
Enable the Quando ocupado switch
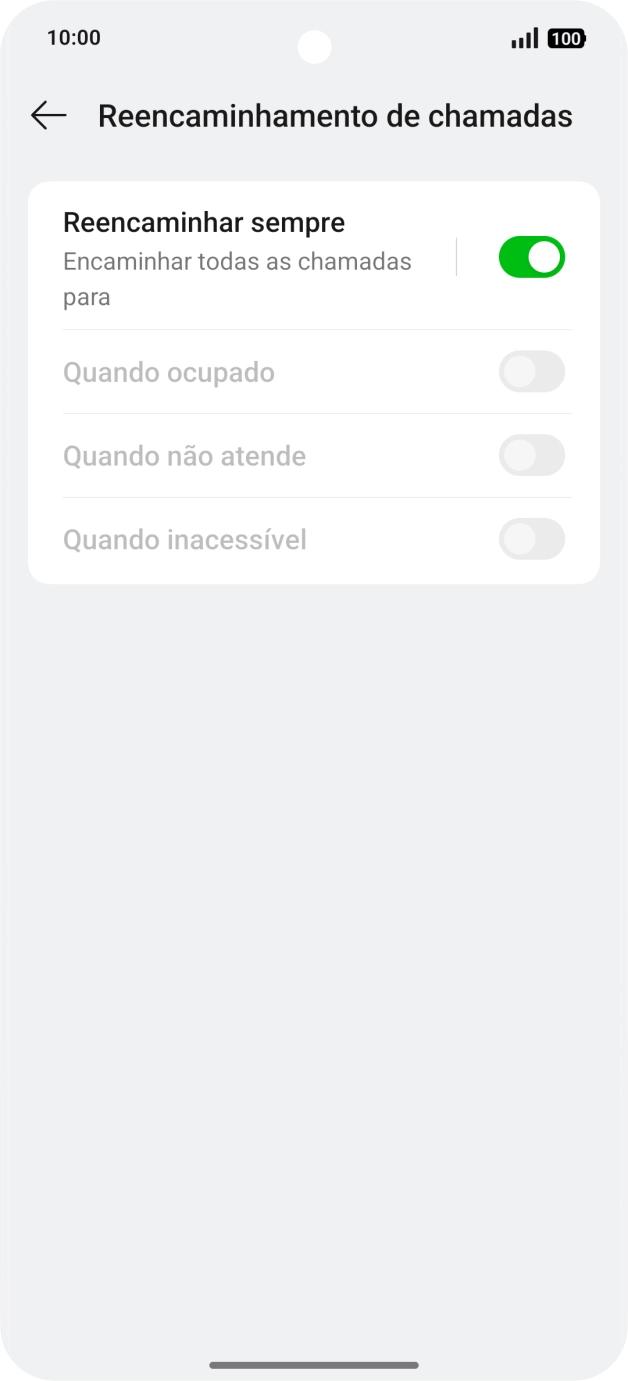click(531, 372)
